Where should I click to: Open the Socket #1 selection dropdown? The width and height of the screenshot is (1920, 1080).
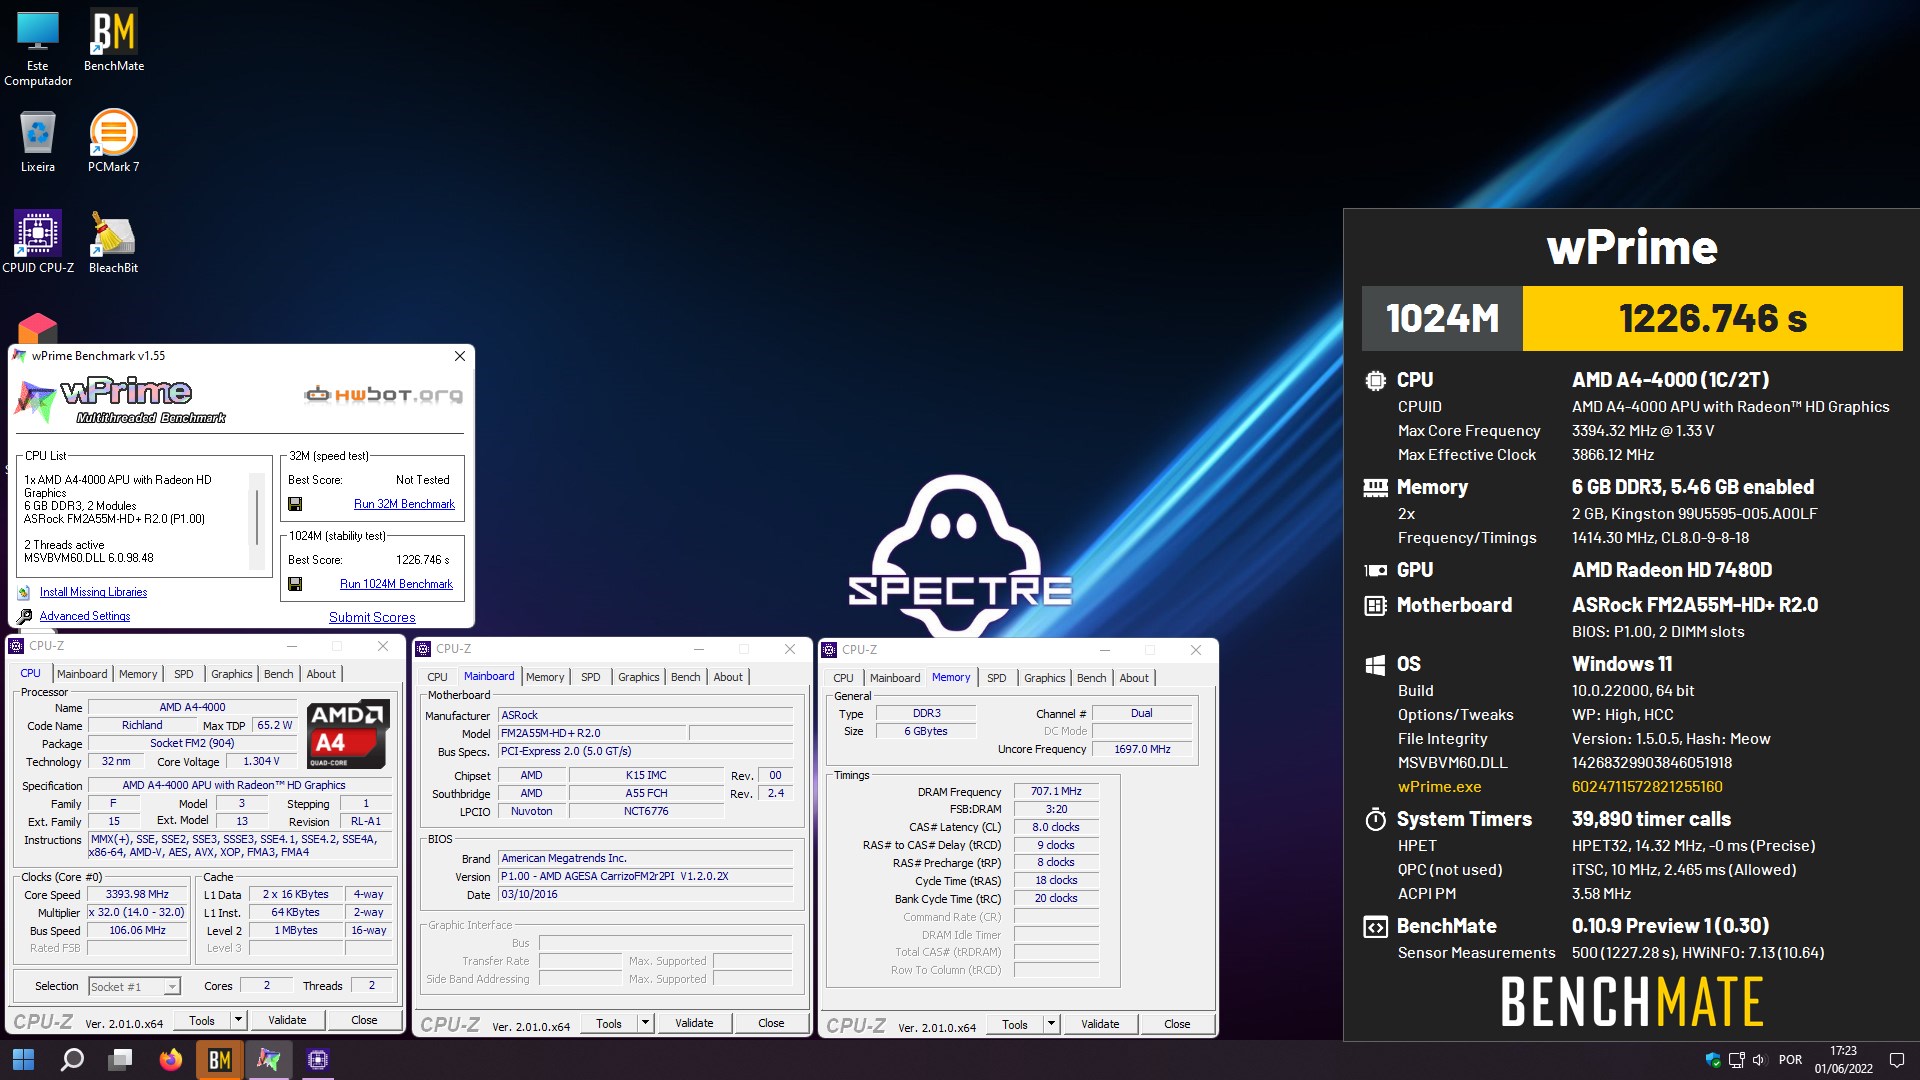(x=134, y=987)
